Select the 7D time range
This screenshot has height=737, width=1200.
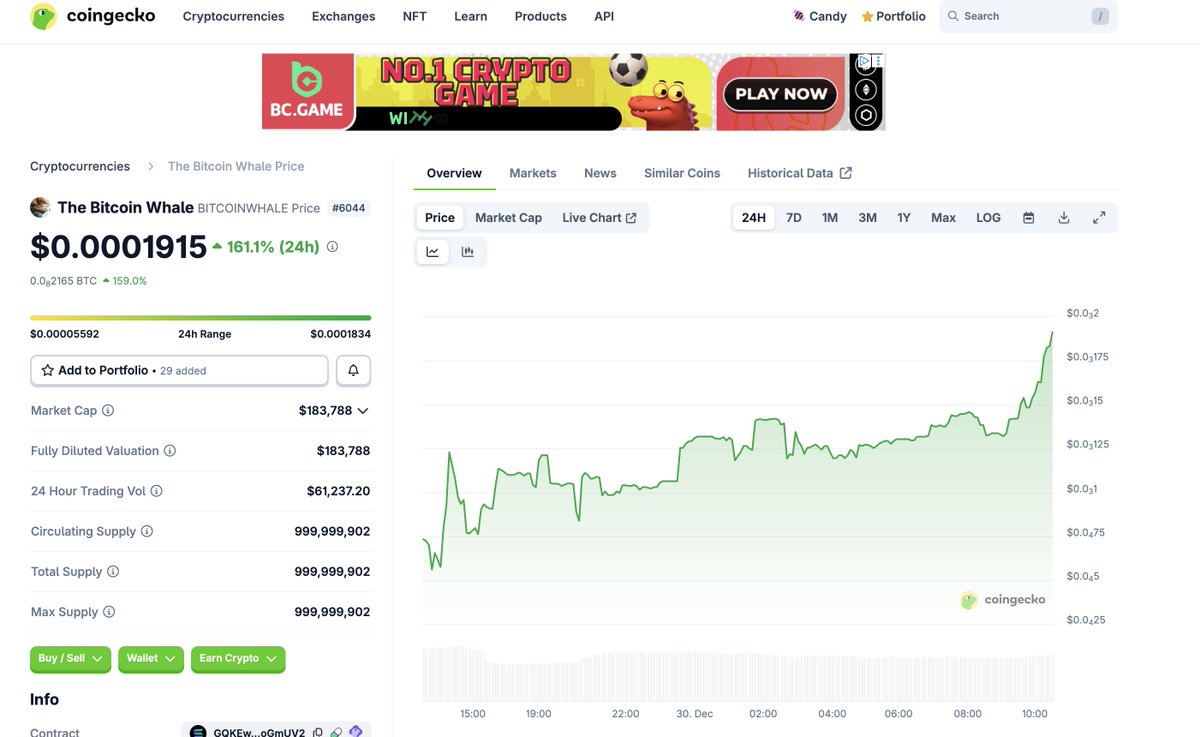794,218
